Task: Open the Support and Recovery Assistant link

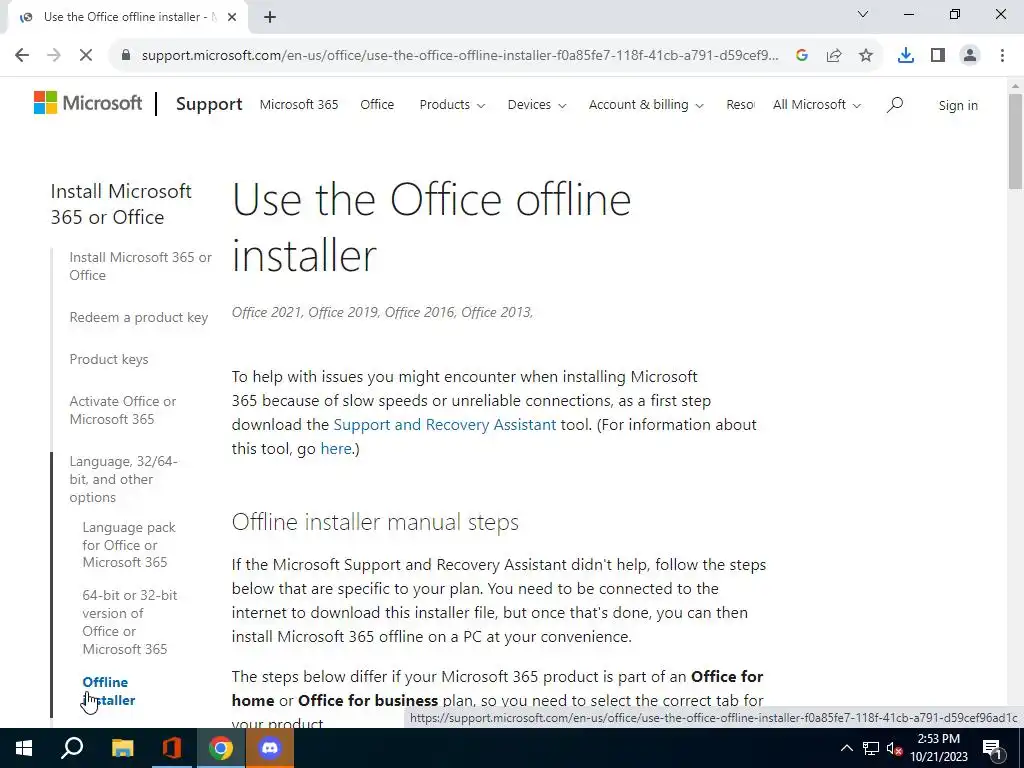Action: (x=445, y=424)
